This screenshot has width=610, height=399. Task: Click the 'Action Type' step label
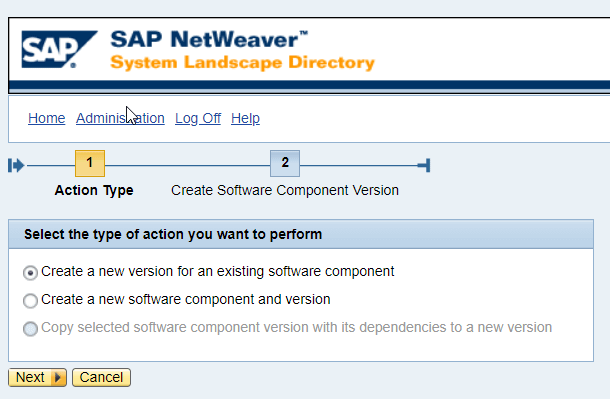click(94, 190)
